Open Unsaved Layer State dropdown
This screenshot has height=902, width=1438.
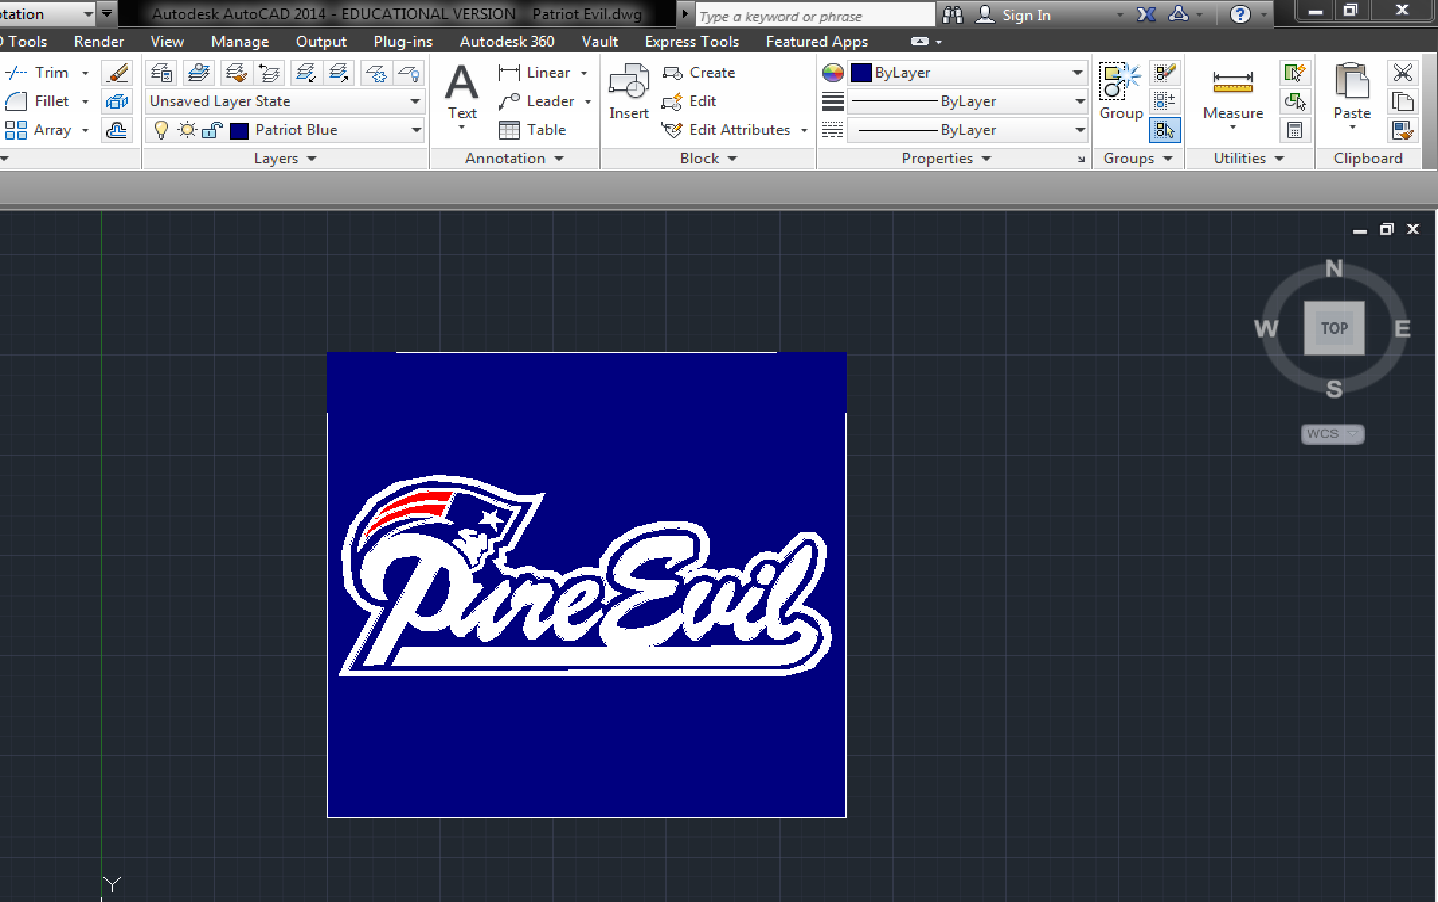pyautogui.click(x=286, y=101)
